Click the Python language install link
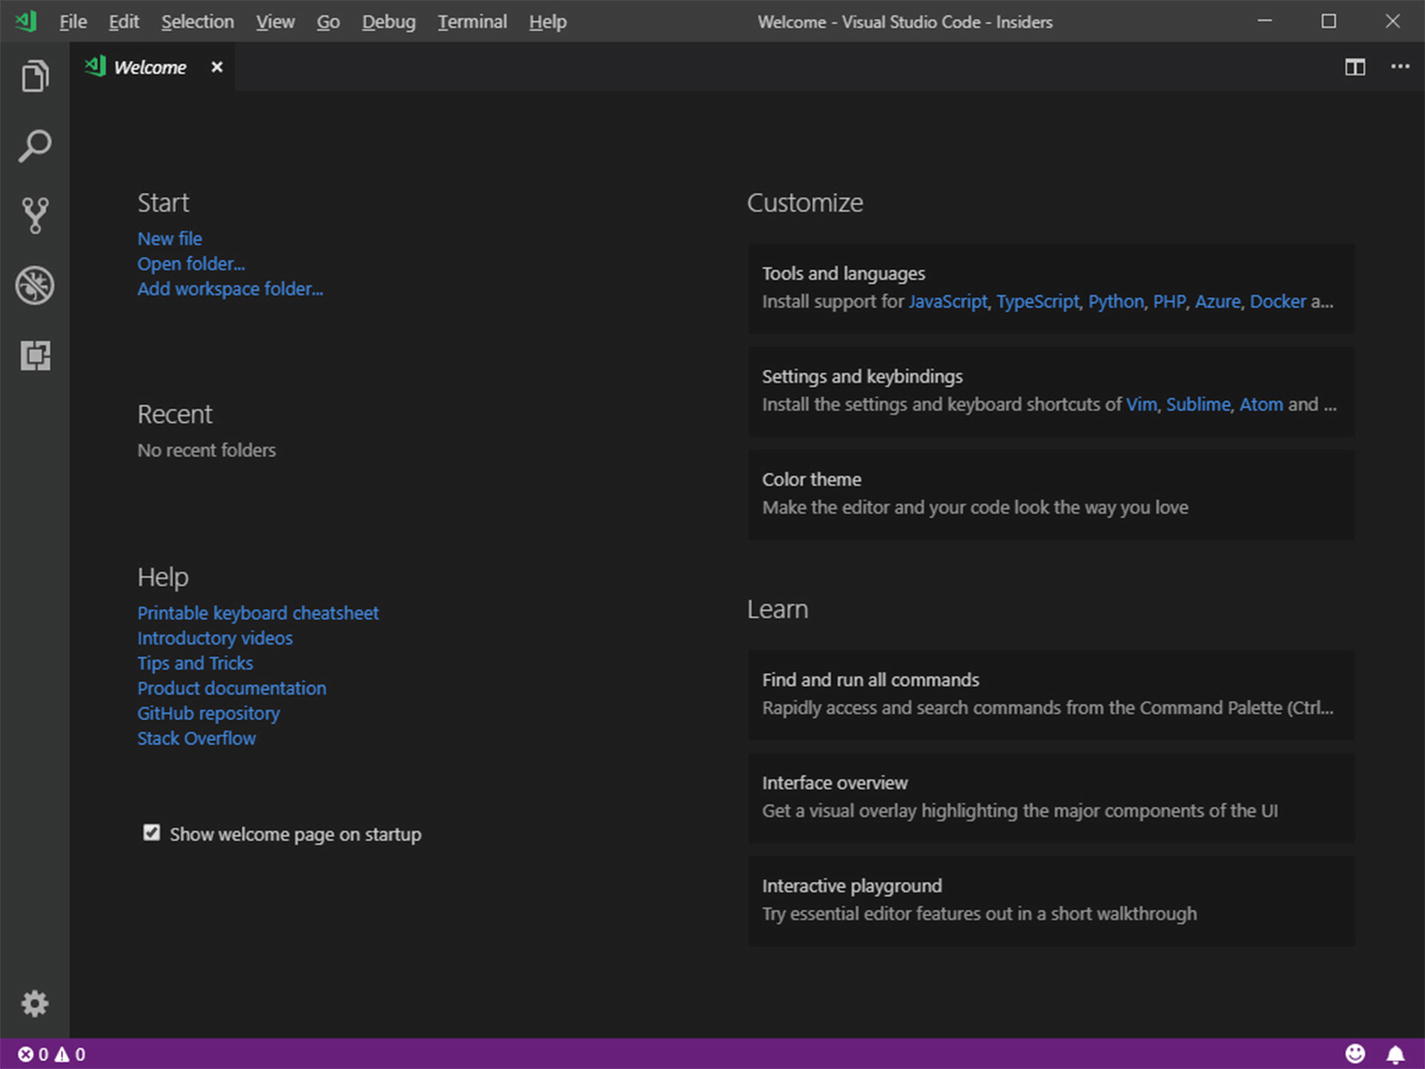The width and height of the screenshot is (1425, 1069). 1115,302
